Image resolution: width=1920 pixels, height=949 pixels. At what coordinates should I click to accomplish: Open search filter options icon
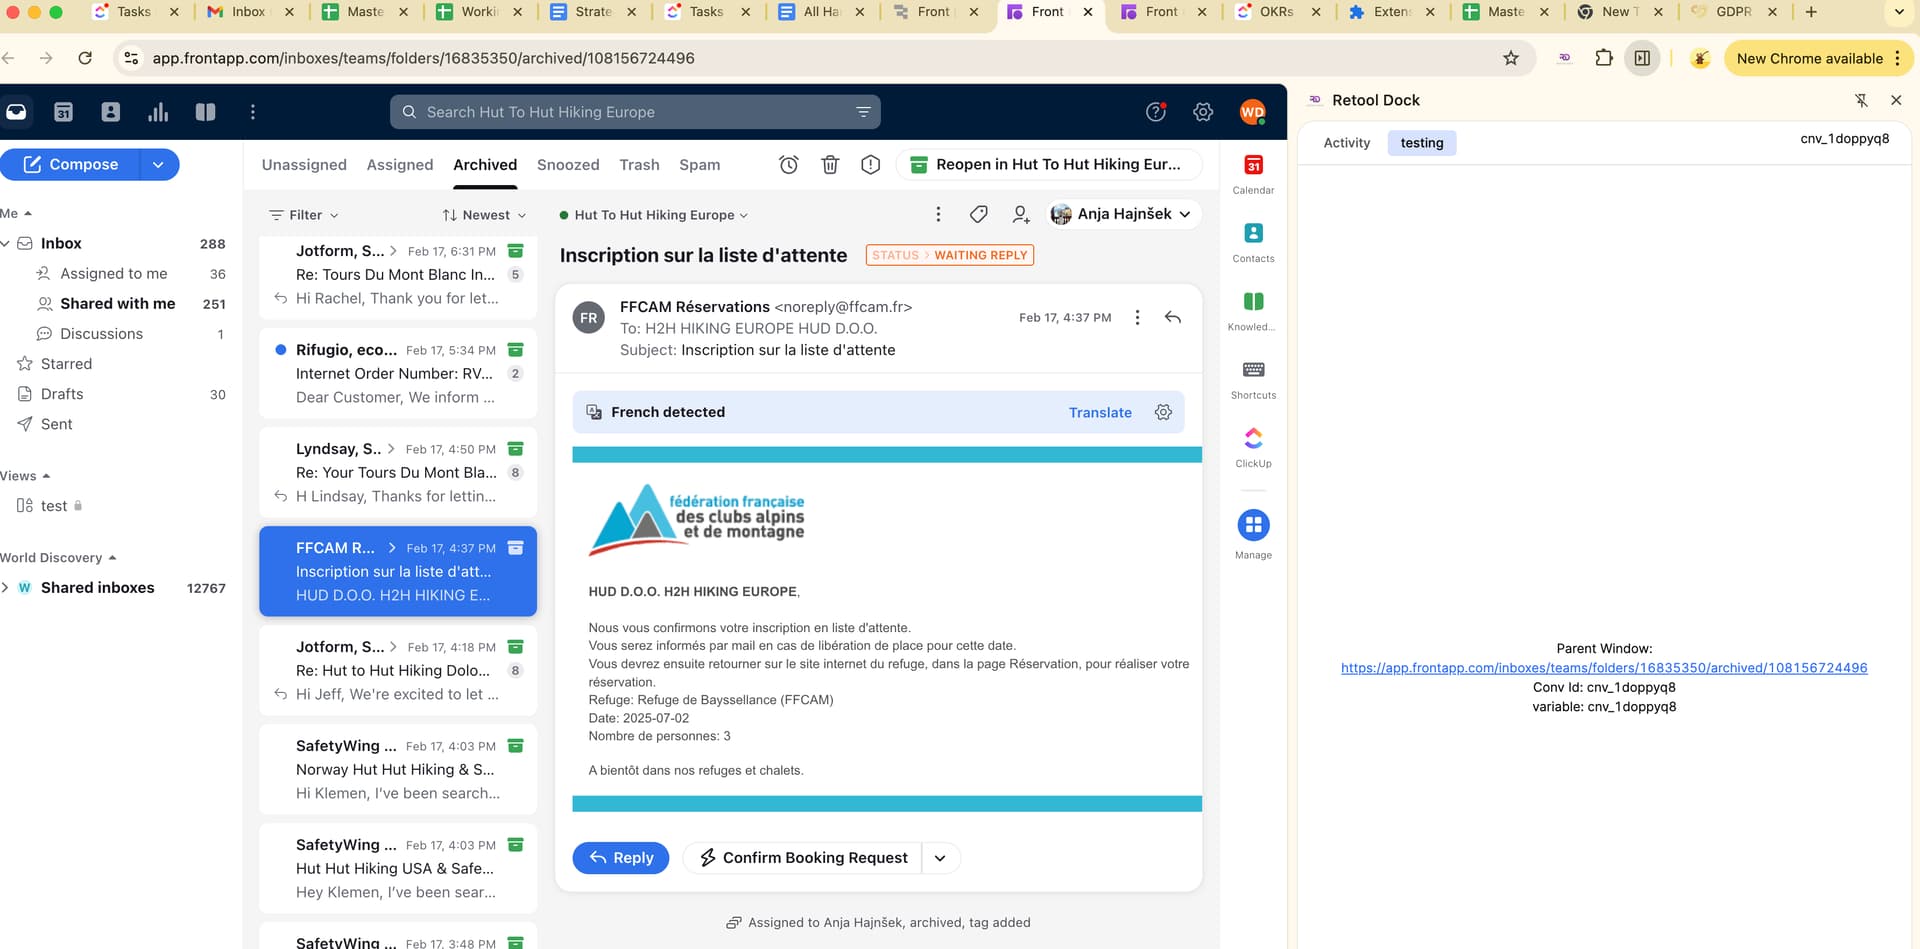(863, 112)
